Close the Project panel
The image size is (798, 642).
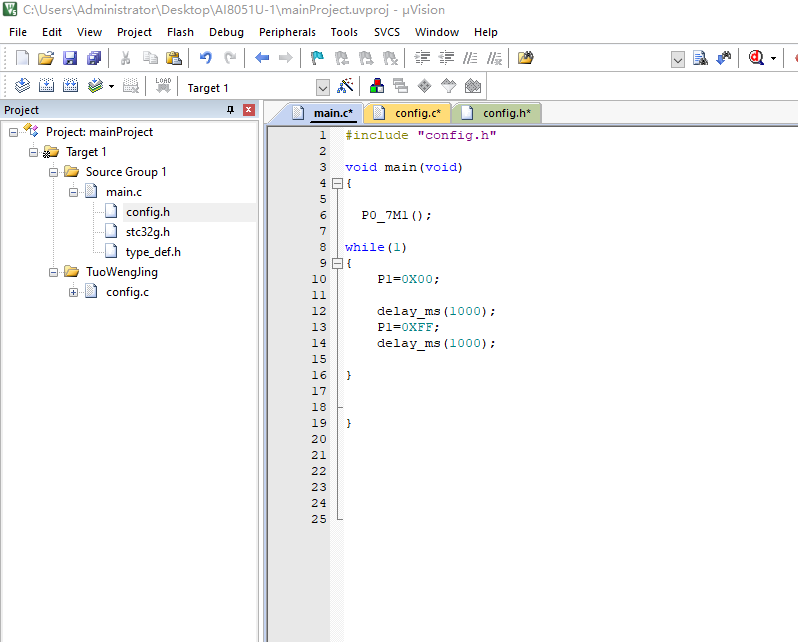point(249,110)
